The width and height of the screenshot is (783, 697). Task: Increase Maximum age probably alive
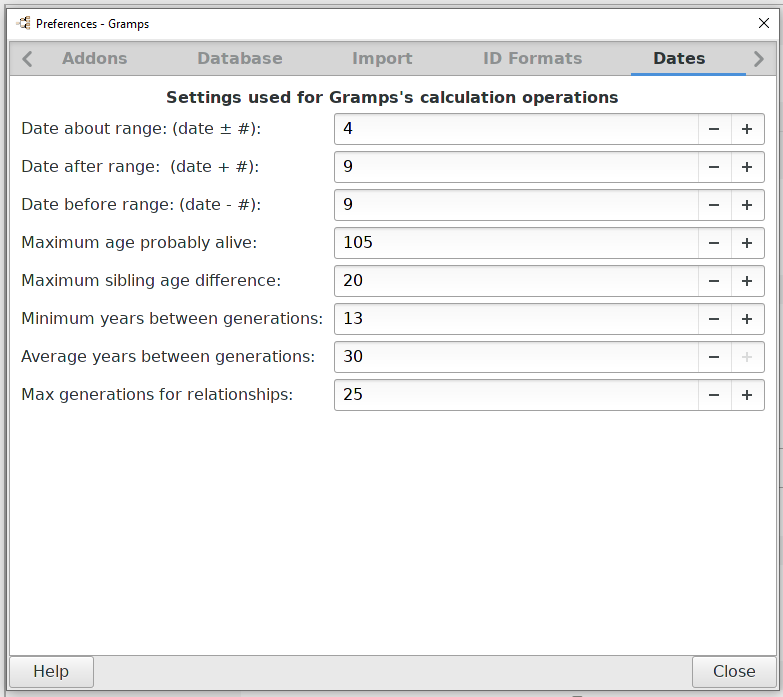pyautogui.click(x=747, y=243)
